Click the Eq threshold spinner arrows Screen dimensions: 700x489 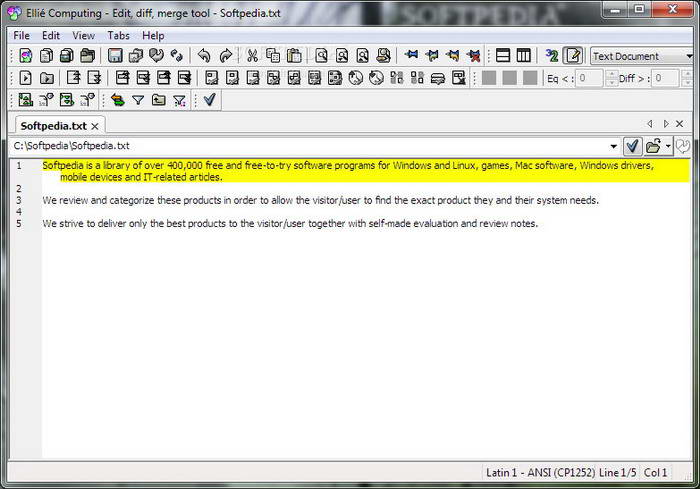coord(612,78)
